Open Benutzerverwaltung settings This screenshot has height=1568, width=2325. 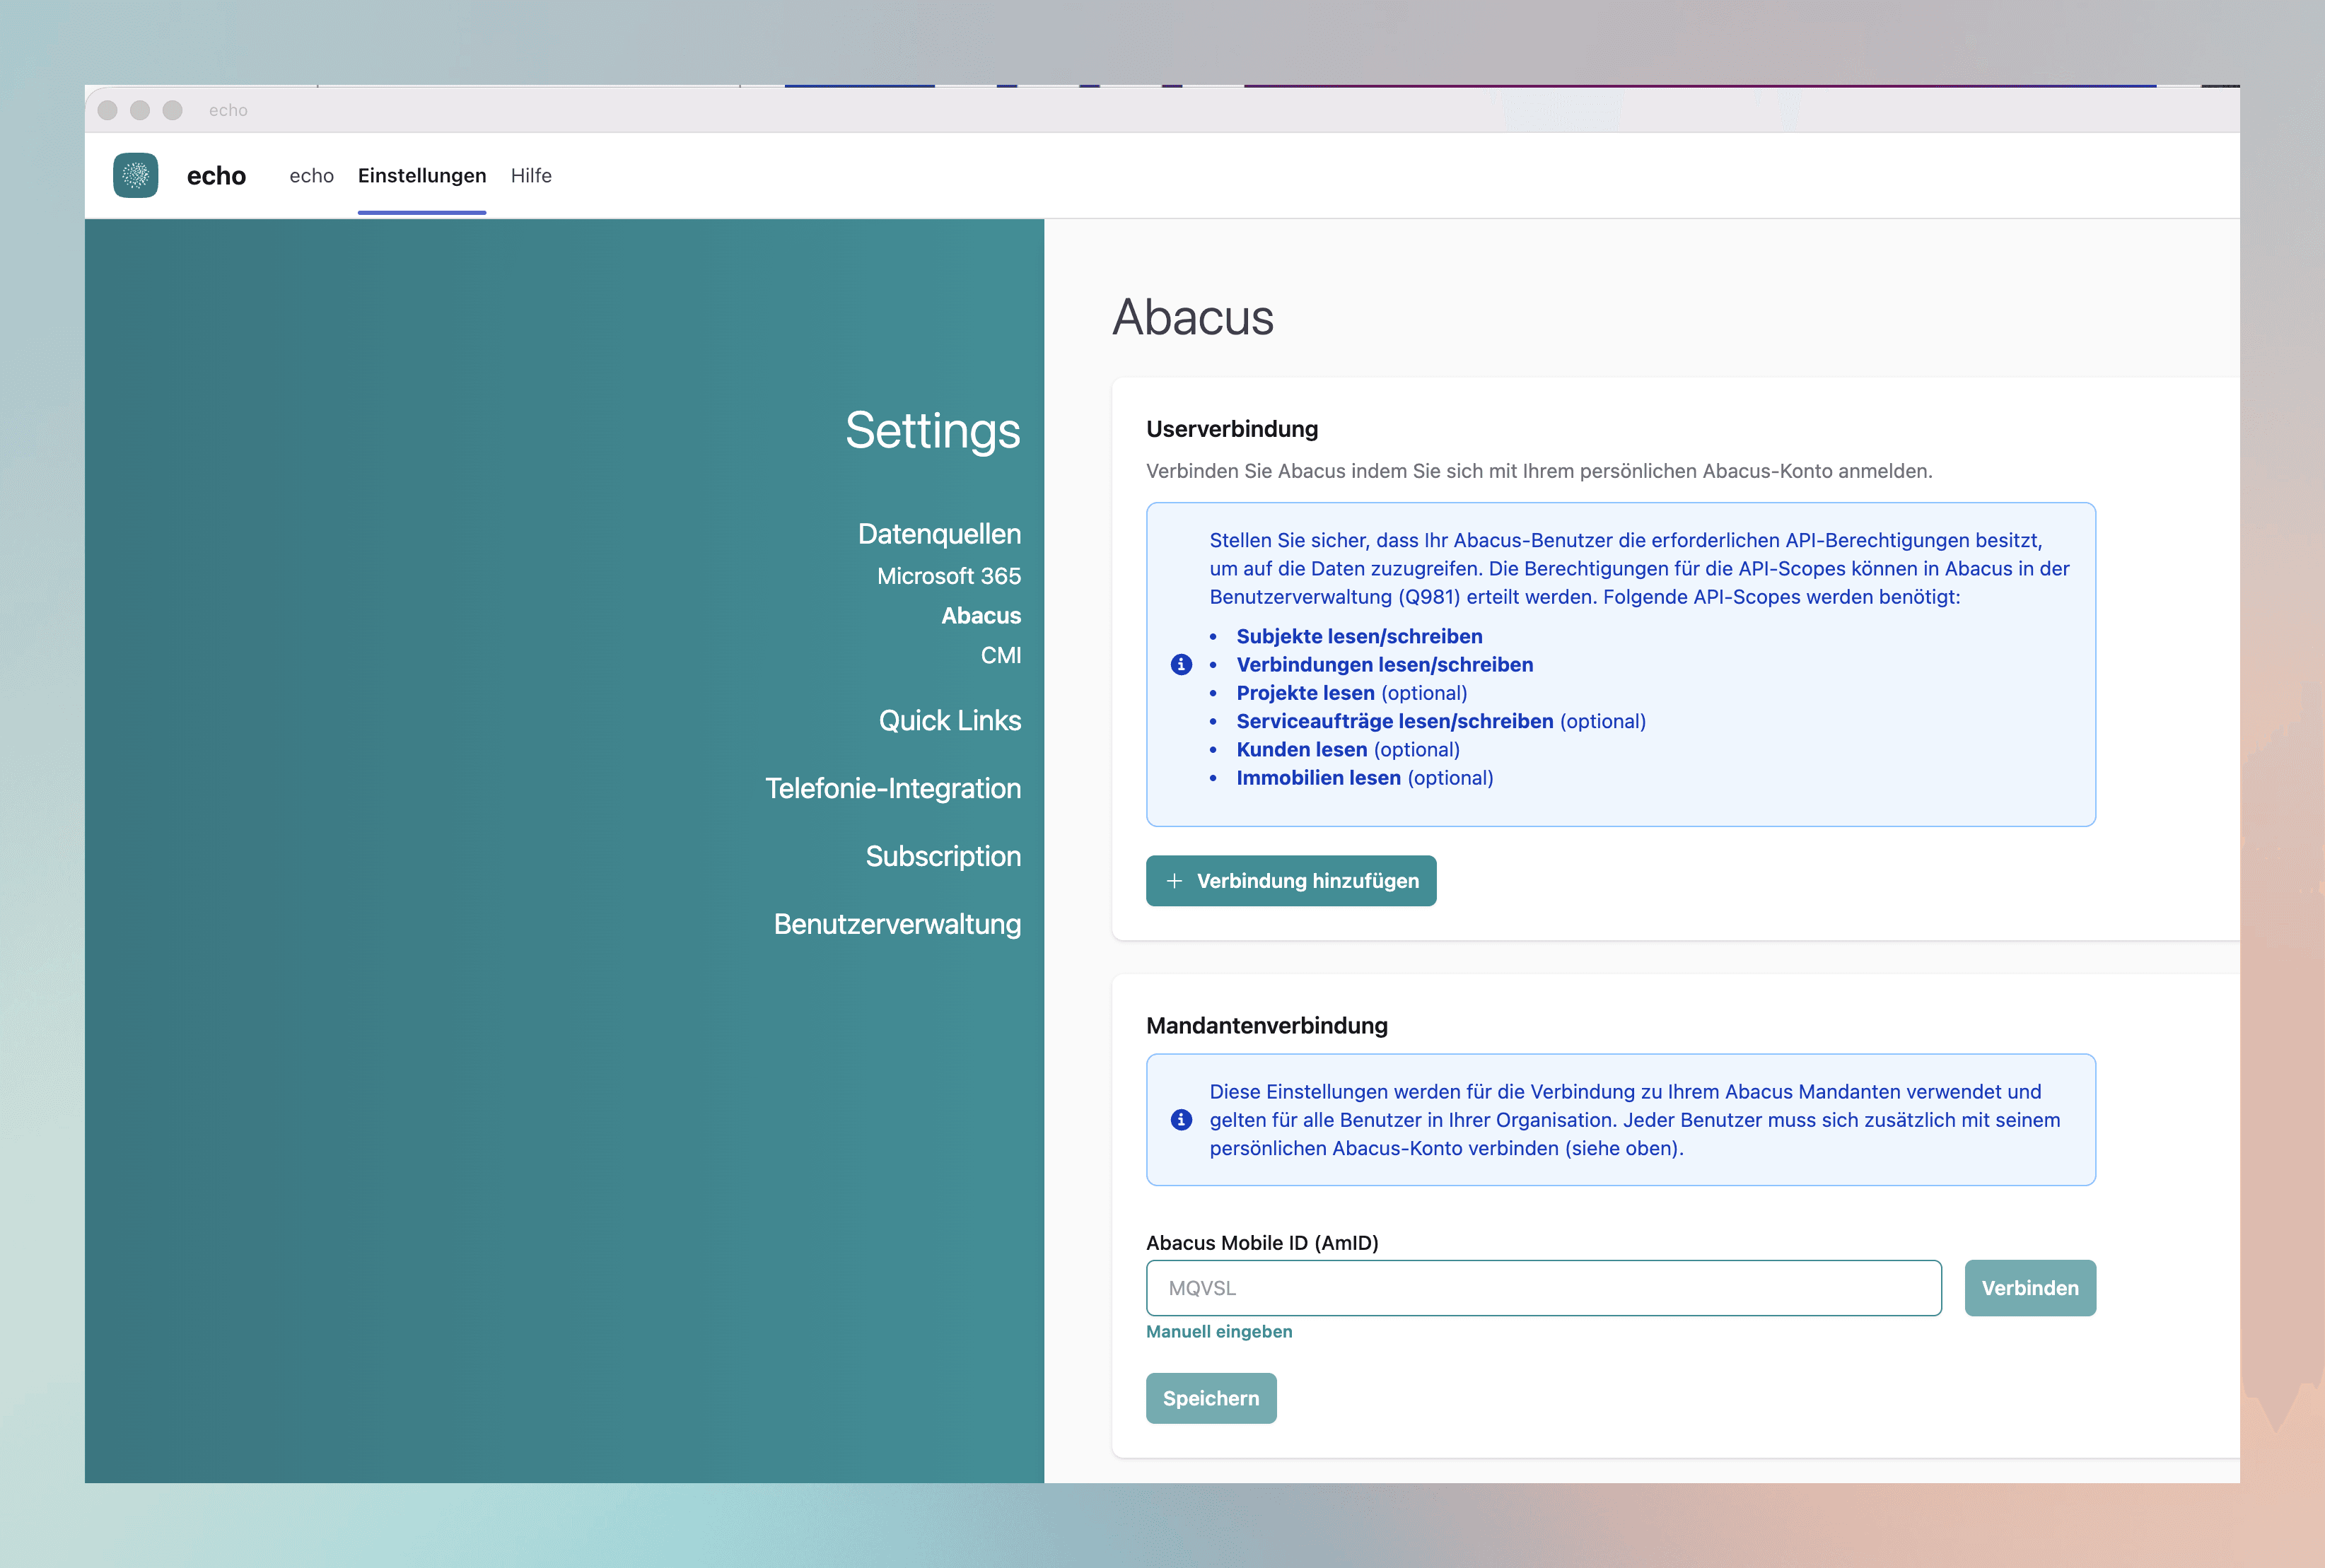click(x=897, y=924)
